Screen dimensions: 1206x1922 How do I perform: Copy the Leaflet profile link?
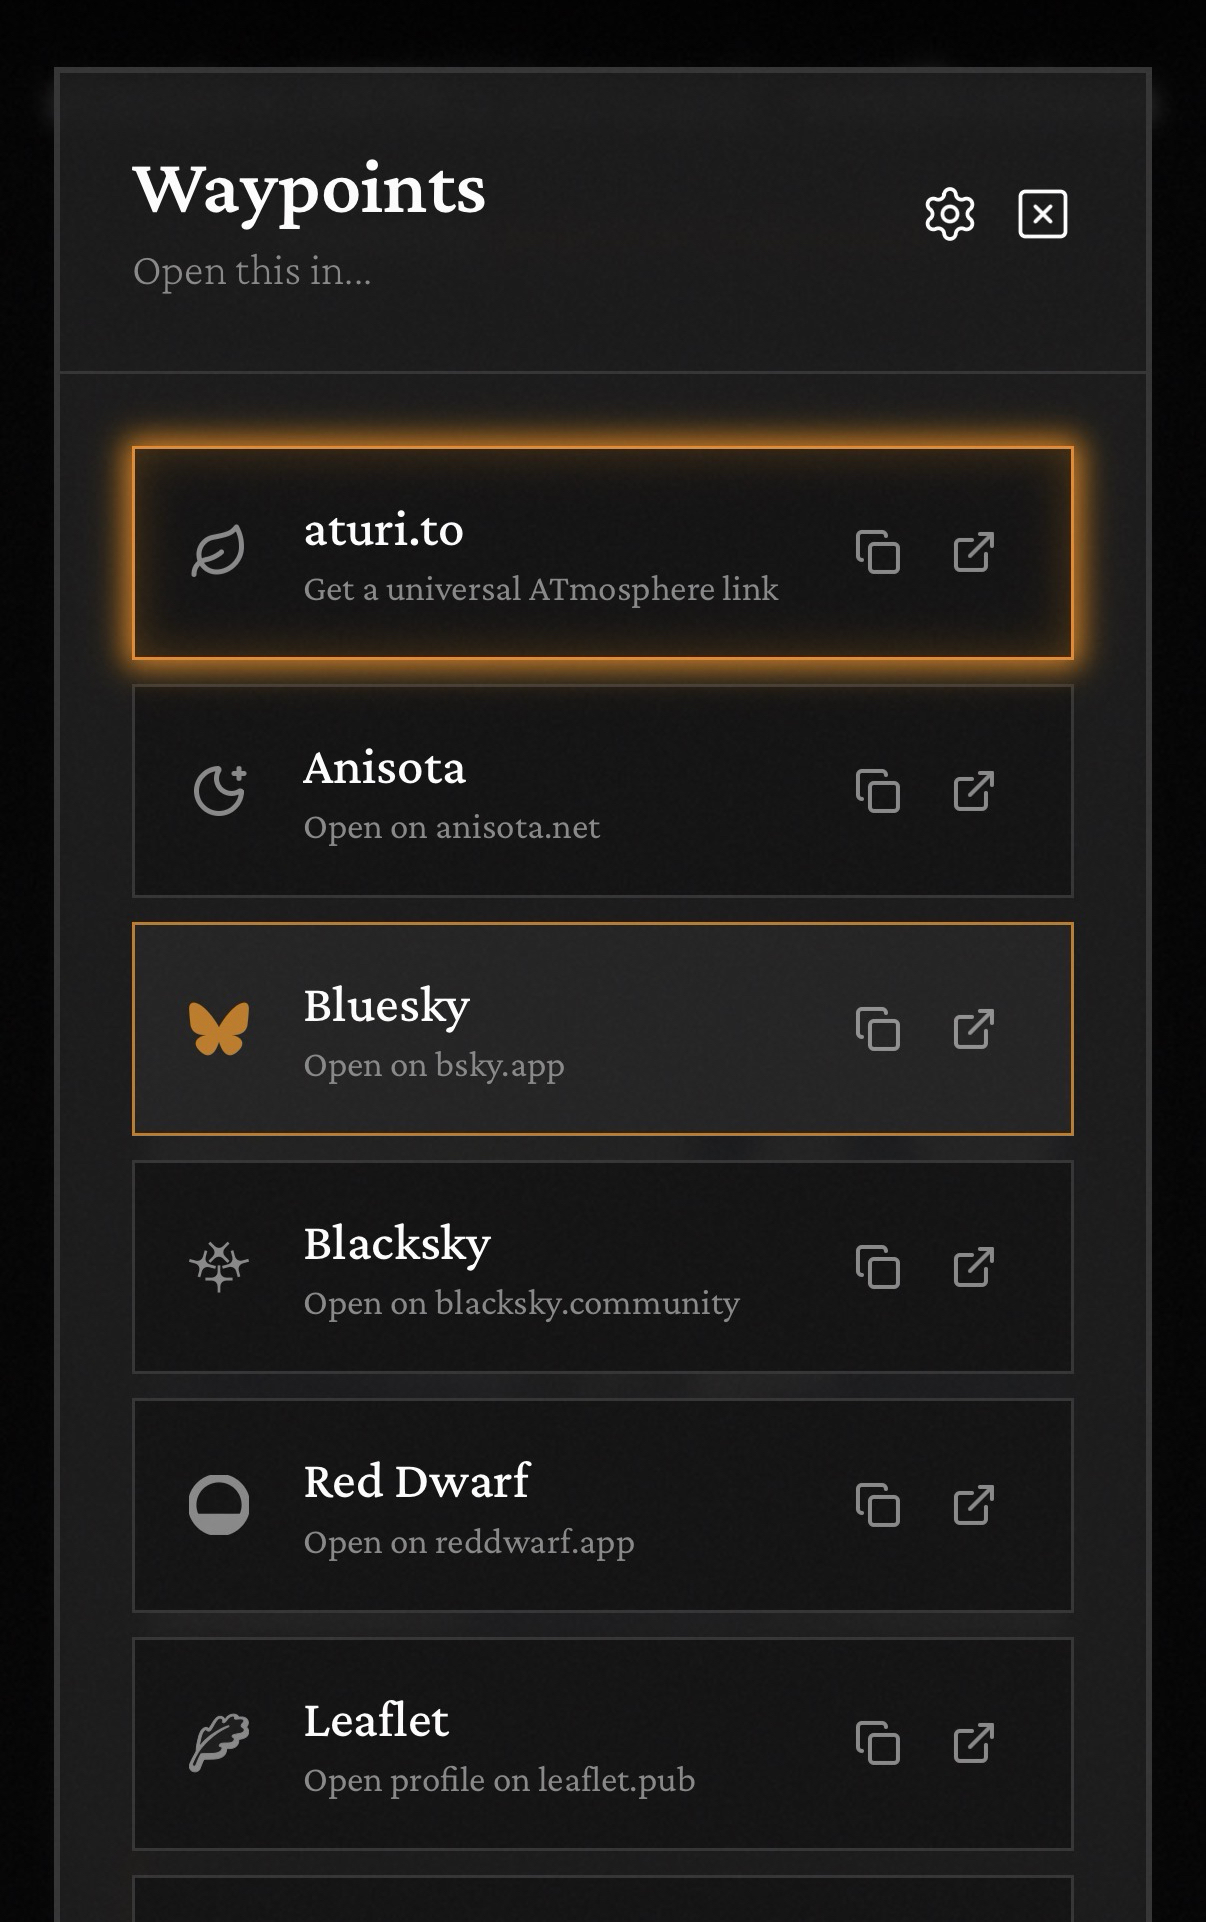pos(878,1743)
